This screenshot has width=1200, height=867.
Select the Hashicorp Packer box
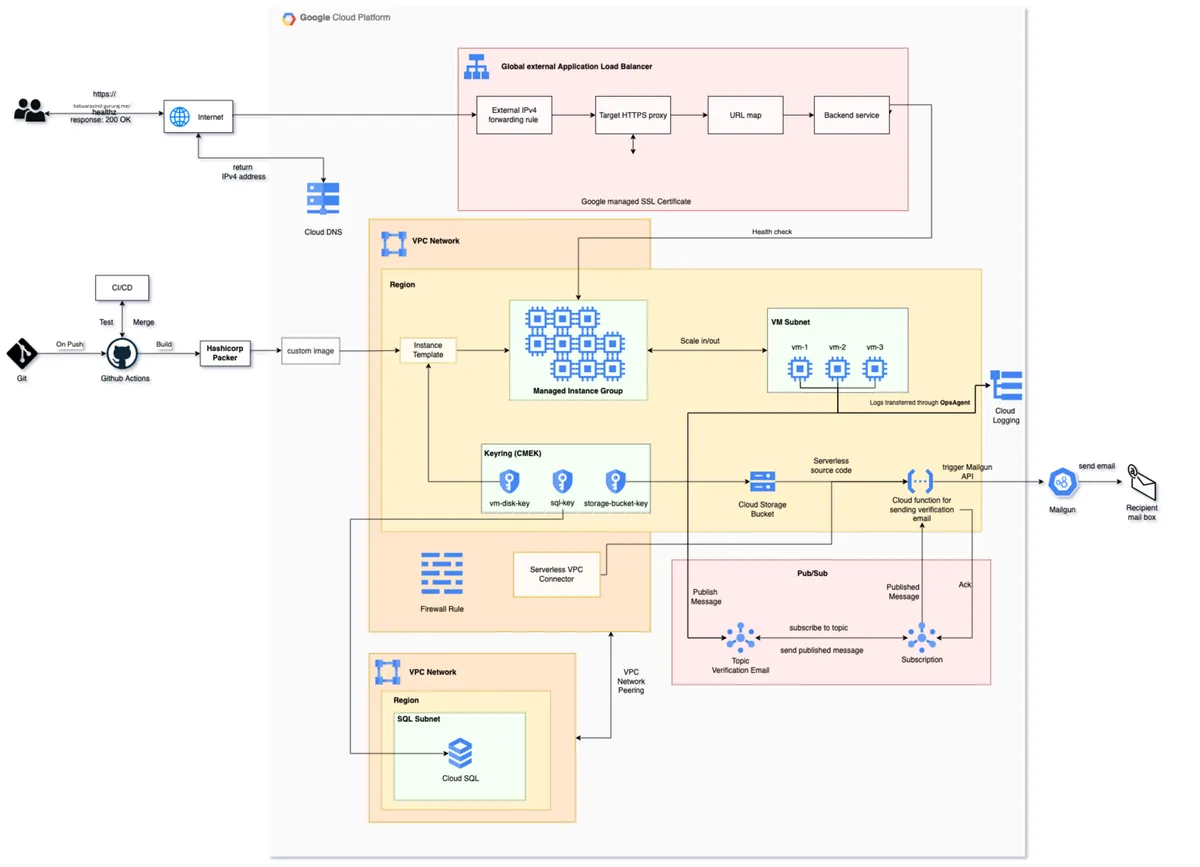(225, 352)
